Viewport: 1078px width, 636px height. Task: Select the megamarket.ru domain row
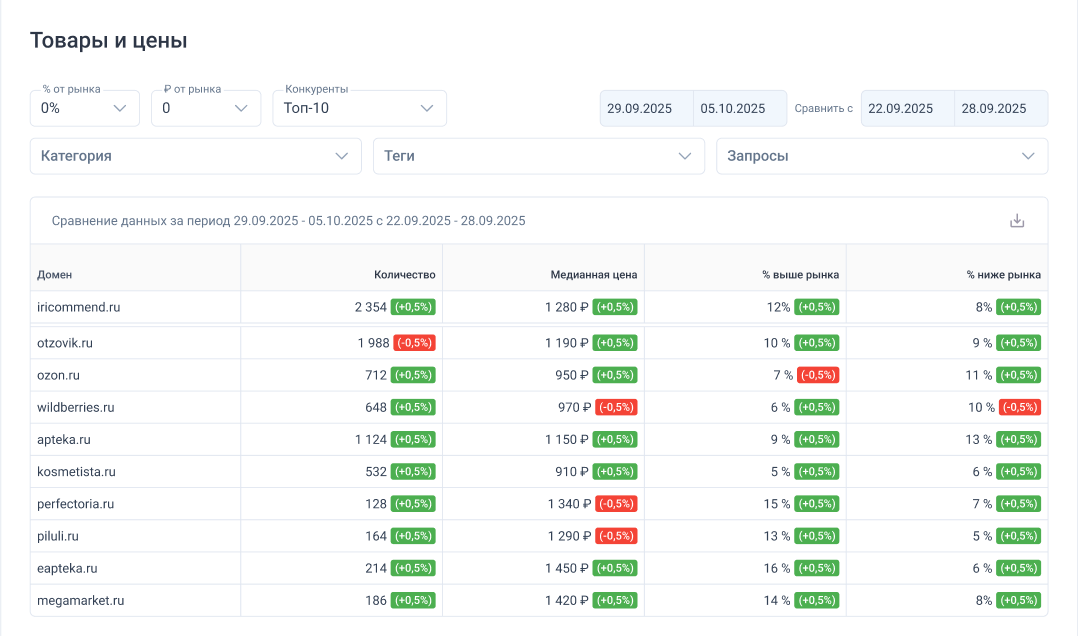[x=80, y=601]
